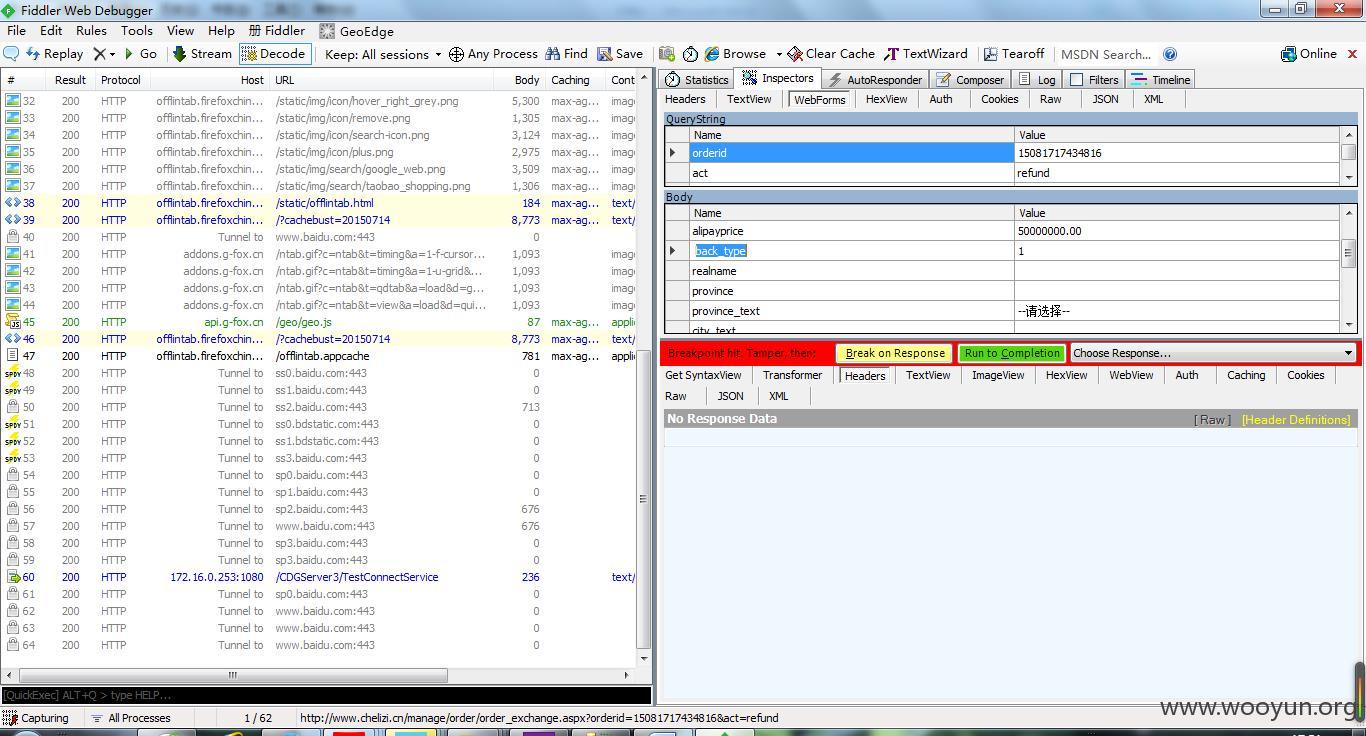Click the Tearoff toolbar button
Screen dimensions: 1366x736
coord(1013,54)
